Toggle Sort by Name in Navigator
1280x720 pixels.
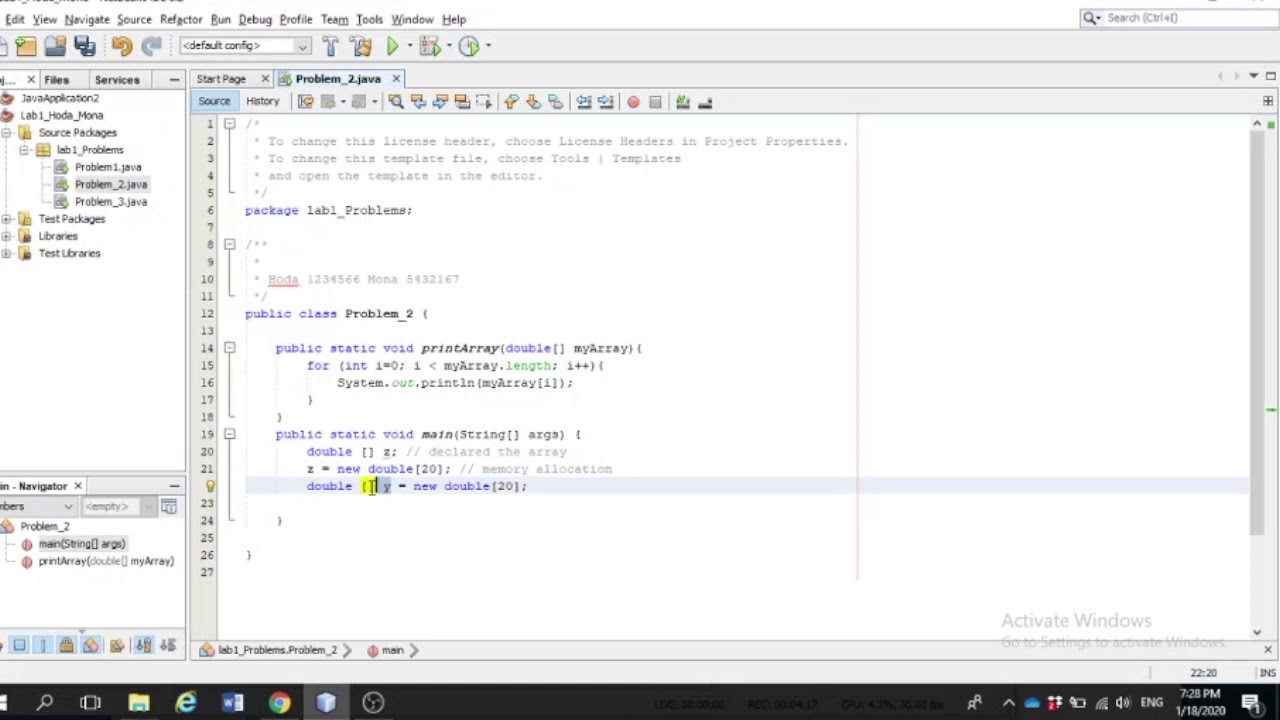click(143, 646)
